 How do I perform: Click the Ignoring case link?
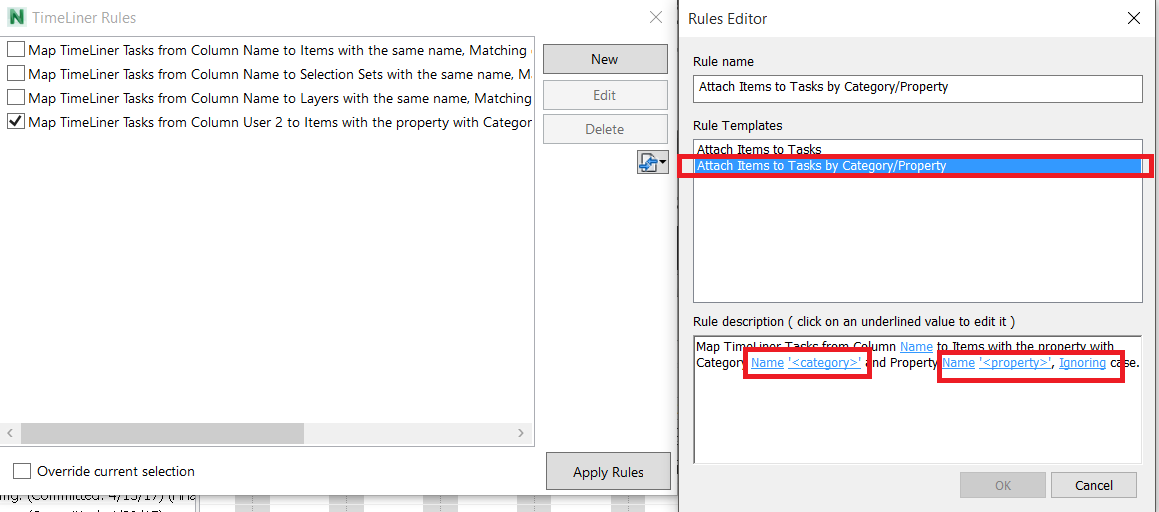pyautogui.click(x=1082, y=363)
